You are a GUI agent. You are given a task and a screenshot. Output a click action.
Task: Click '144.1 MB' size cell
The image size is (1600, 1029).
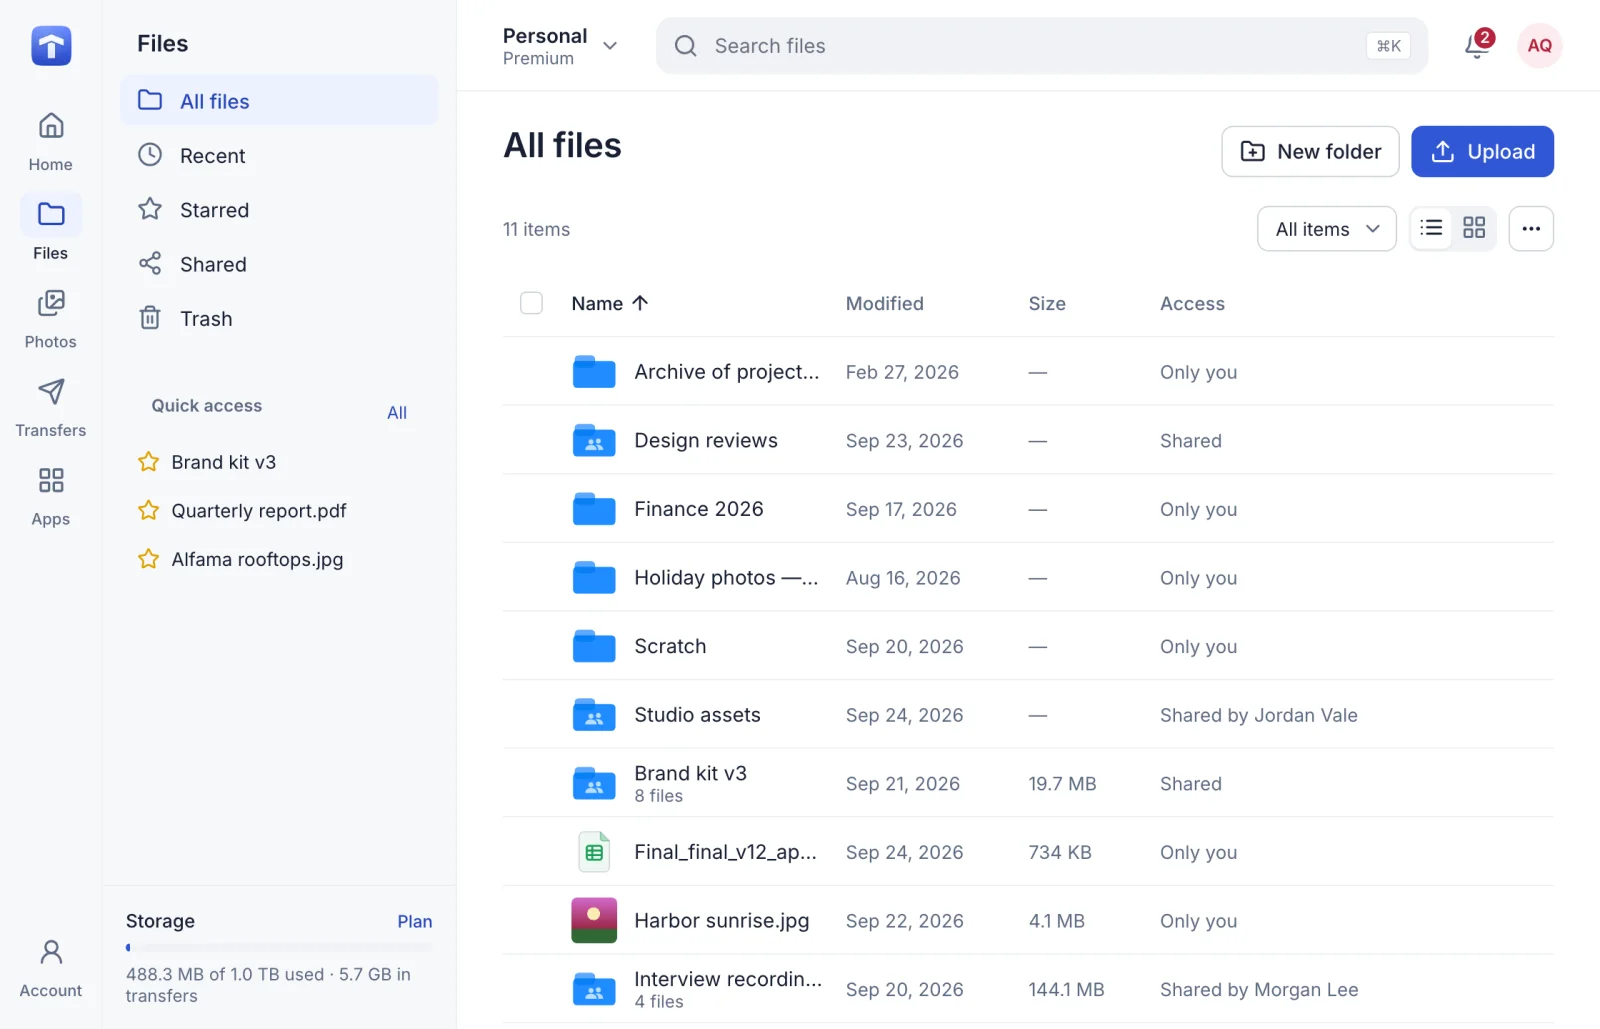coord(1066,990)
